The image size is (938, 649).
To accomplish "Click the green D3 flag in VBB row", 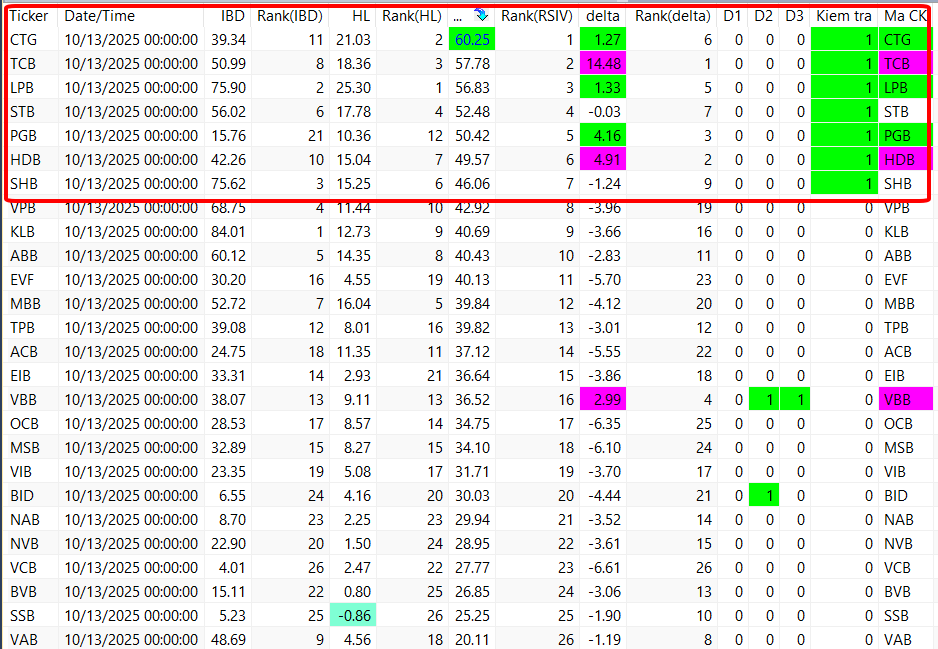I will click(794, 399).
